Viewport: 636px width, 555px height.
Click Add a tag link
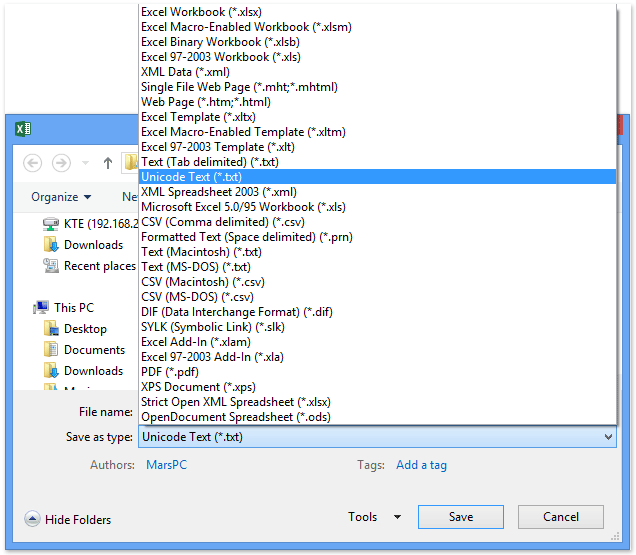pos(421,465)
